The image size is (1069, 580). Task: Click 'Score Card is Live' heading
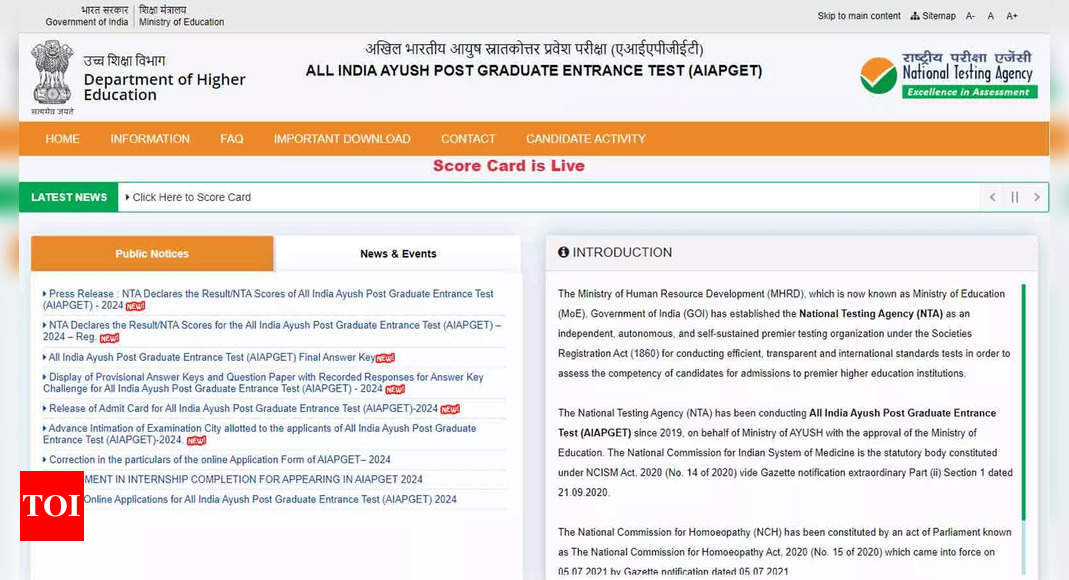[509, 166]
